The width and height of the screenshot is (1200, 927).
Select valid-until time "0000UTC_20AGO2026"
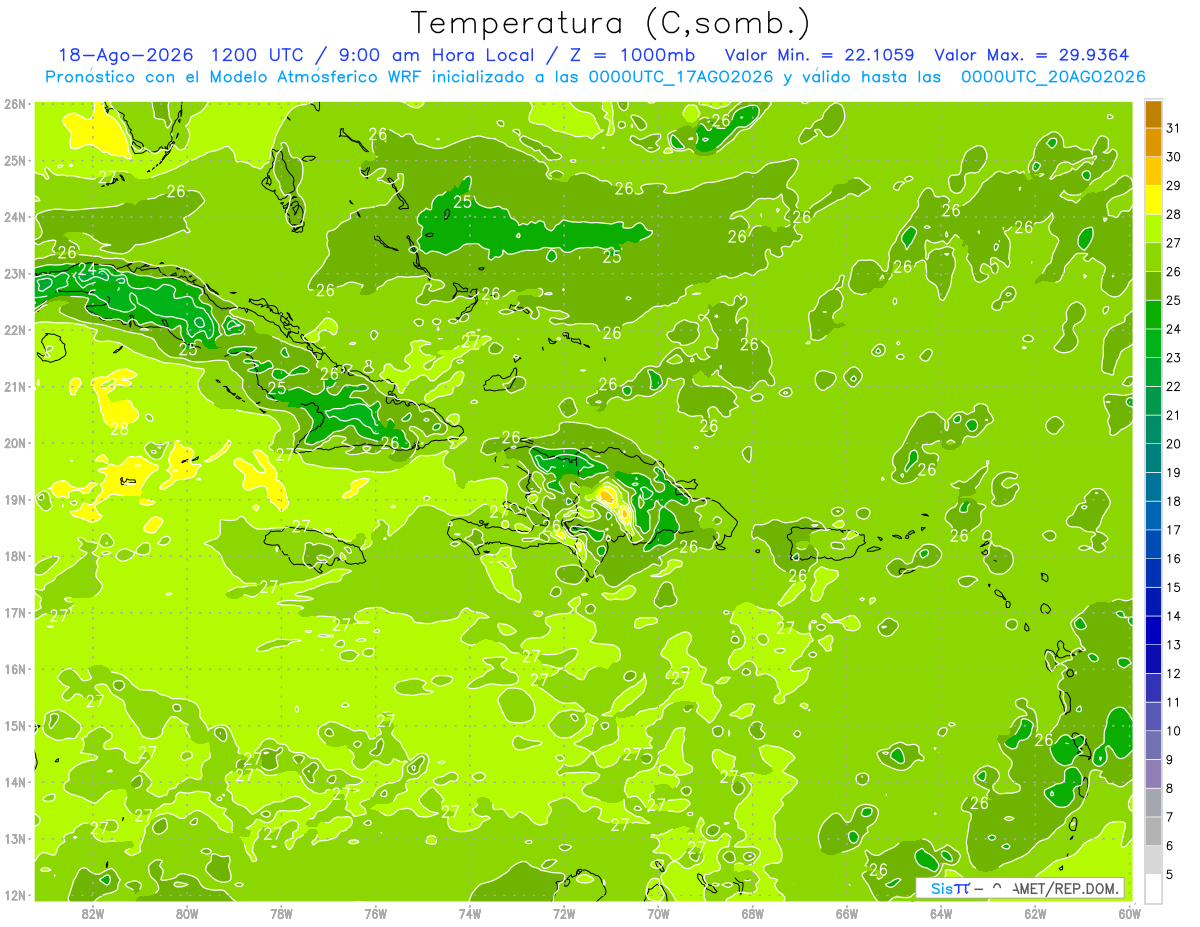pyautogui.click(x=1053, y=77)
